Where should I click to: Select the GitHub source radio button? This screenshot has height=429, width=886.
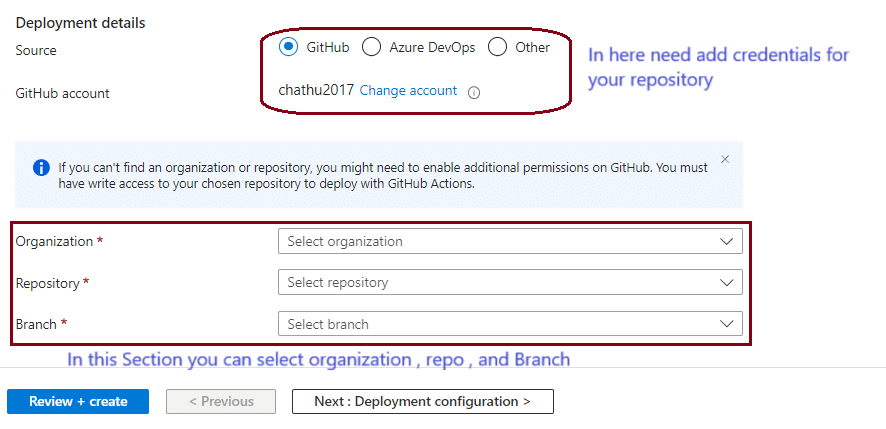tap(289, 47)
